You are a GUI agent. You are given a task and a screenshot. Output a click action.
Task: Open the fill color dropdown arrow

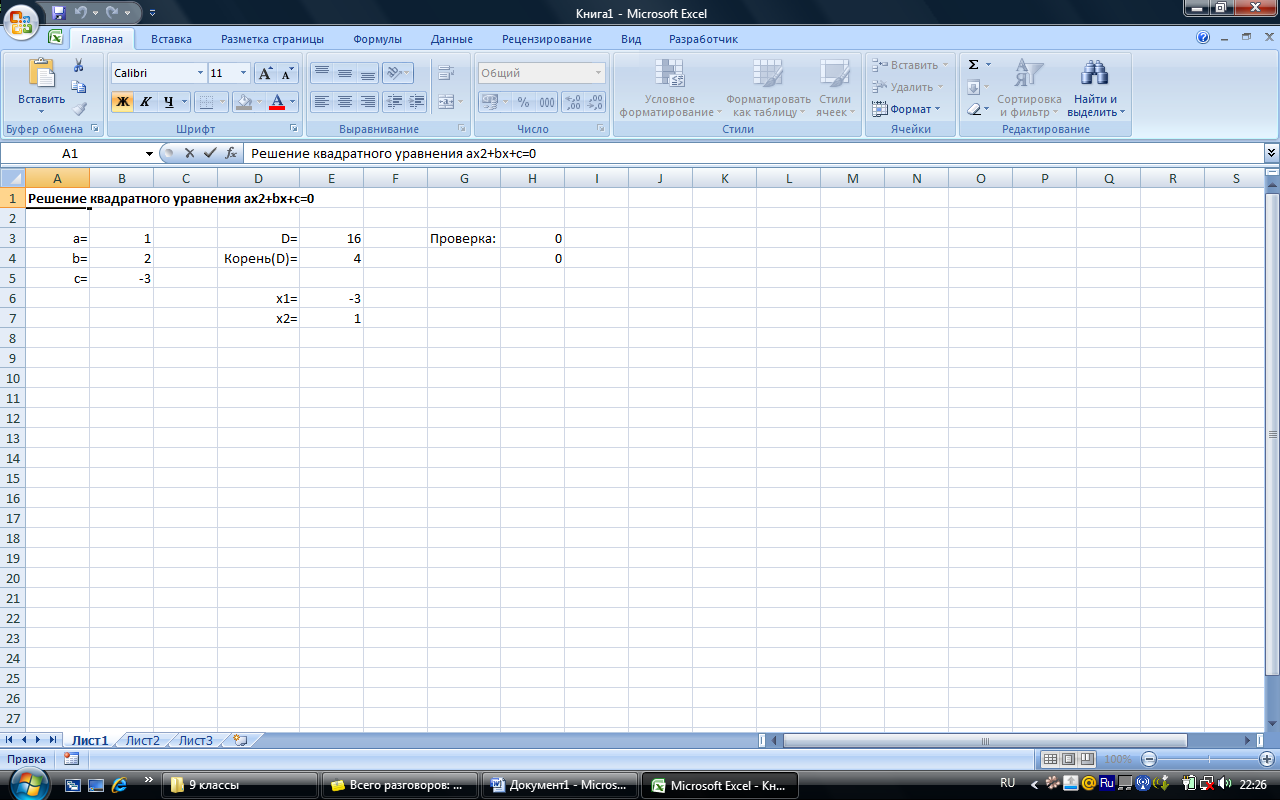coord(259,101)
